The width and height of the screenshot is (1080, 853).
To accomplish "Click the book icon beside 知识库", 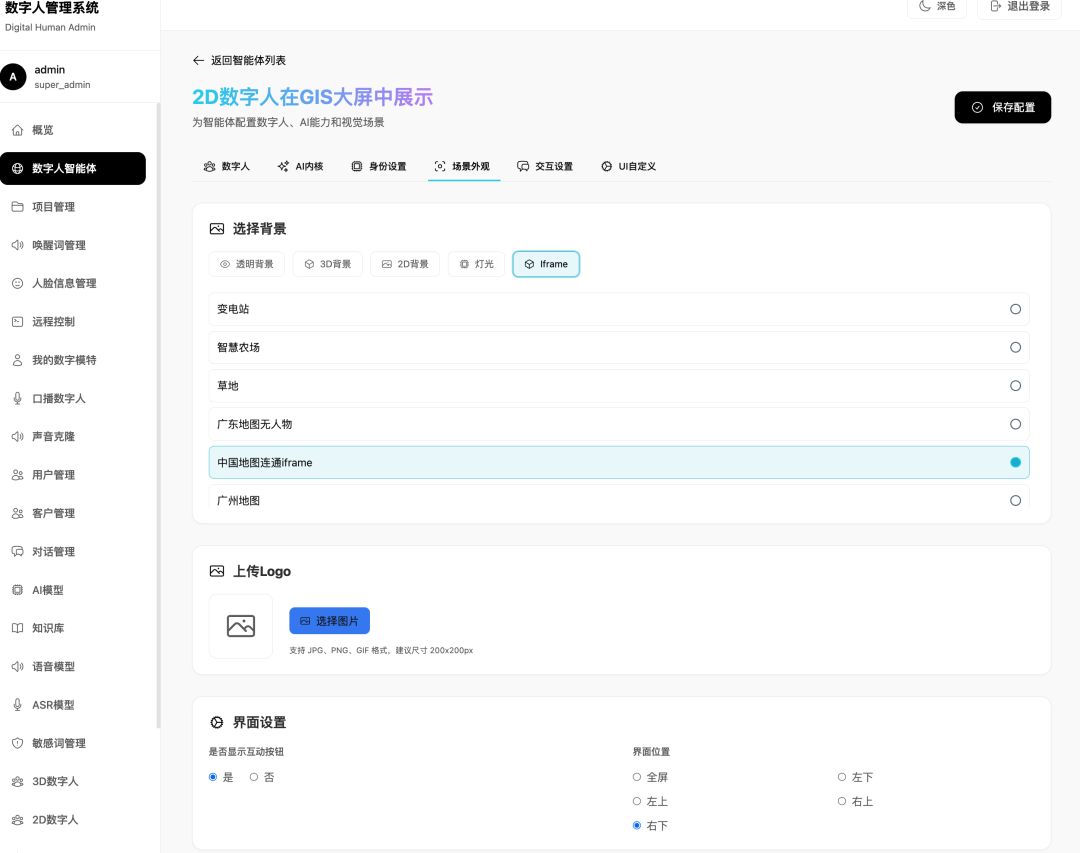I will pyautogui.click(x=18, y=628).
